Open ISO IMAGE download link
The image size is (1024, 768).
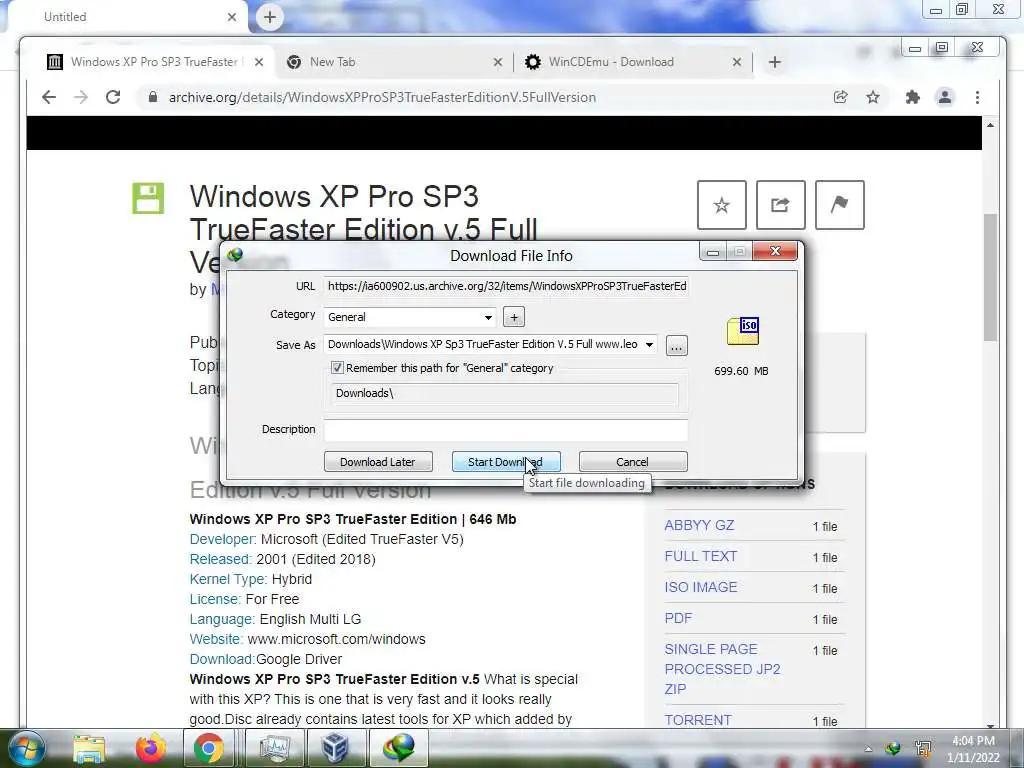[700, 587]
